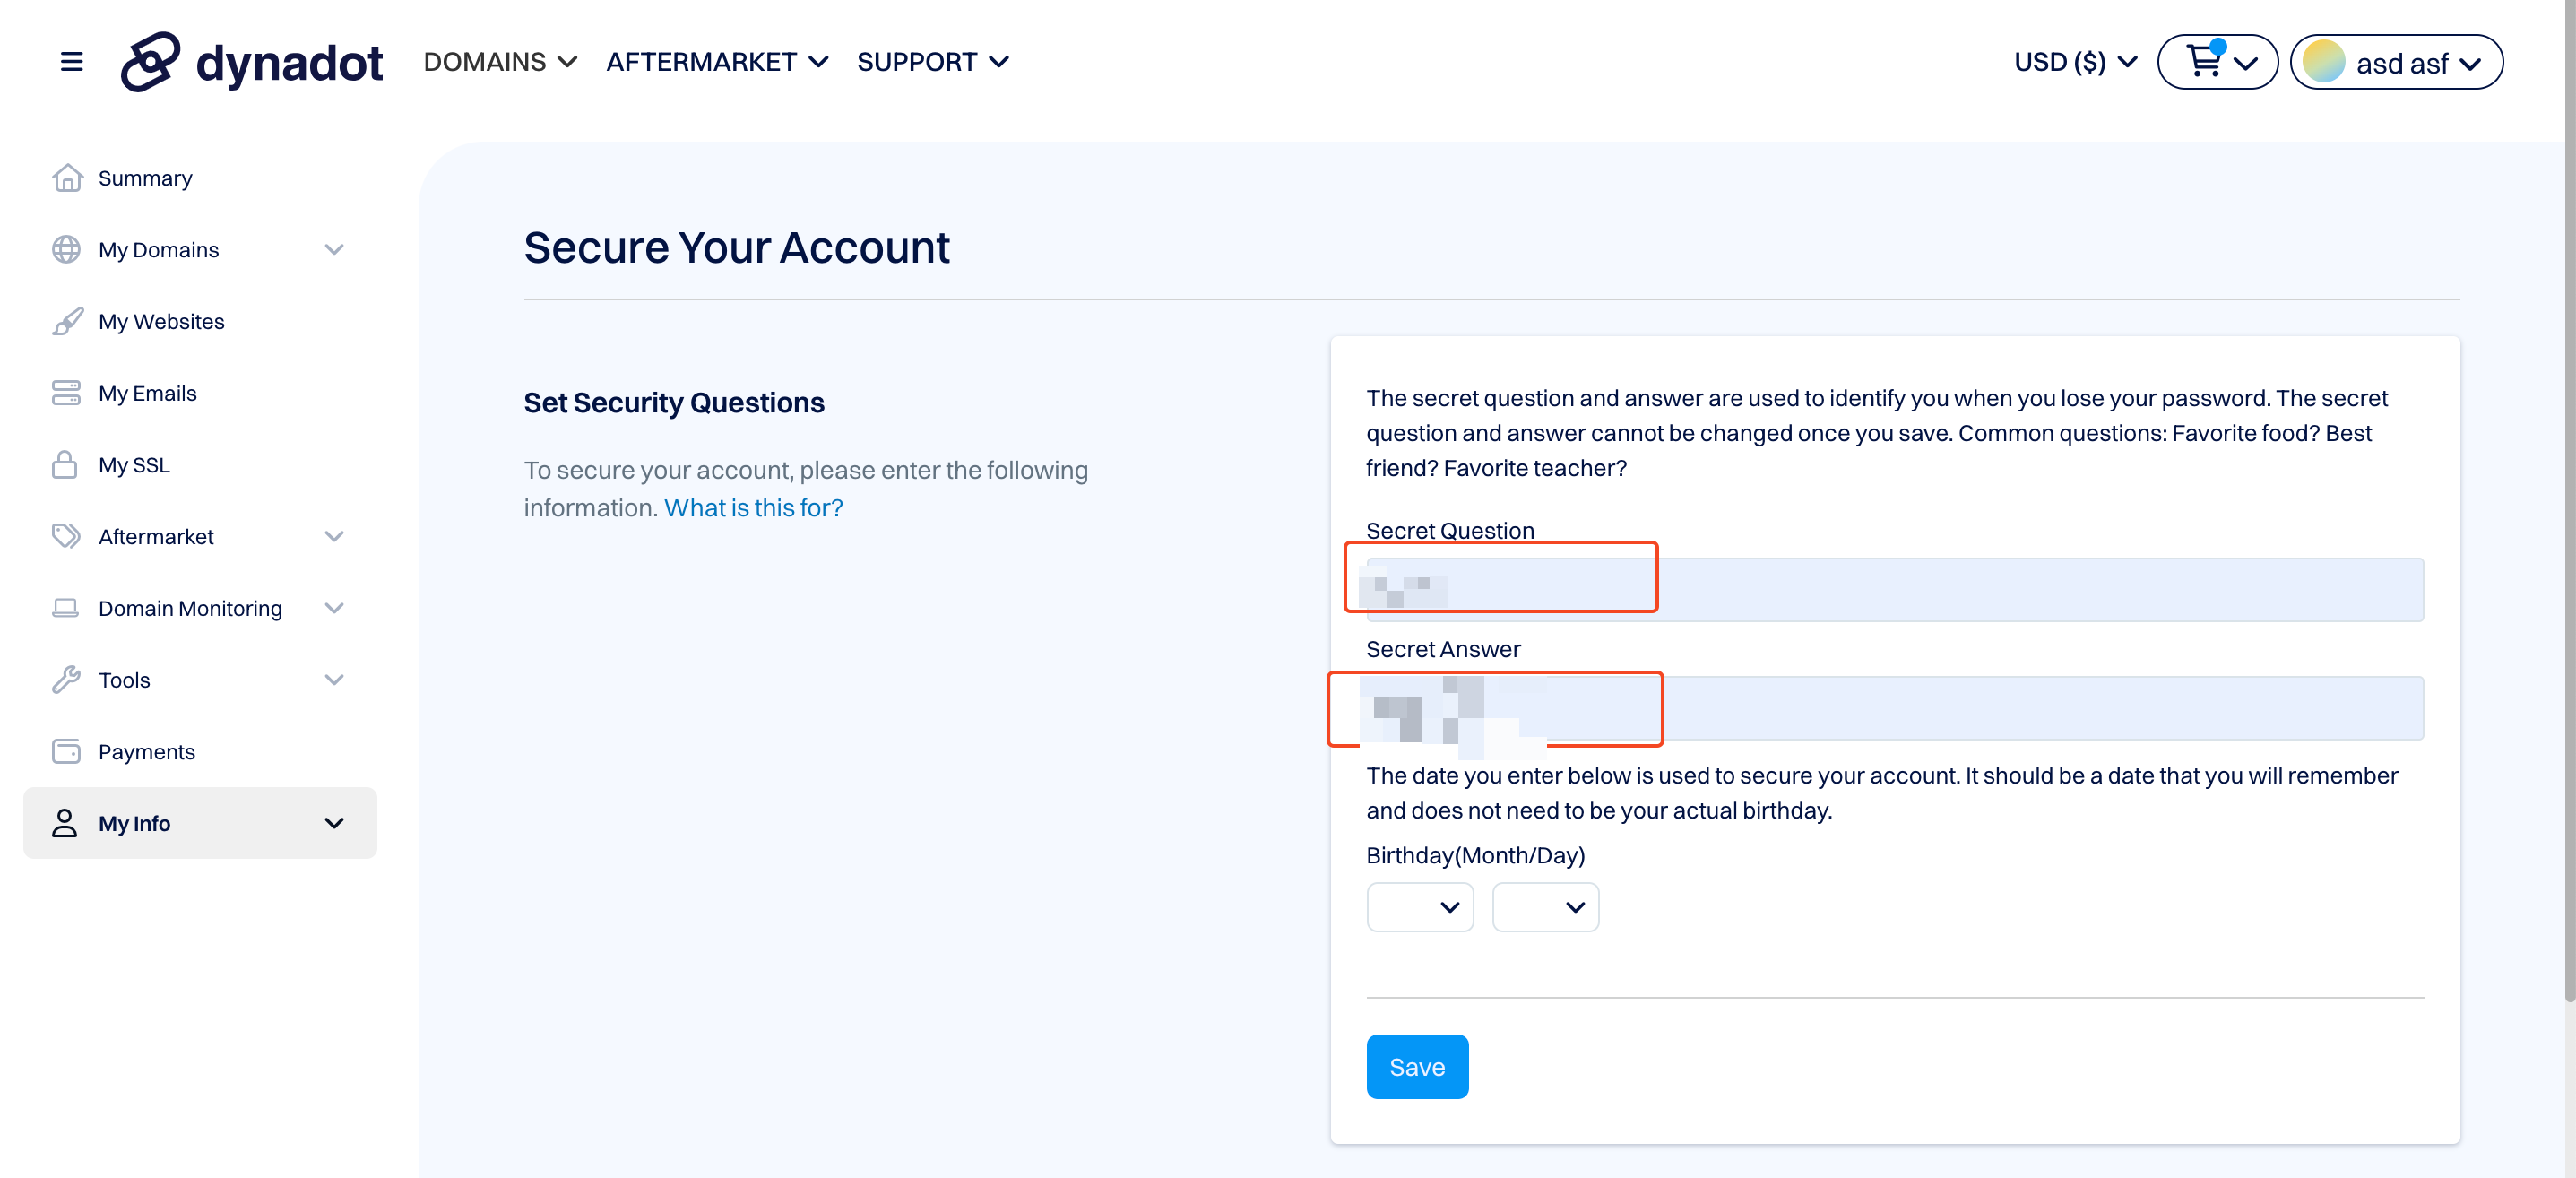The image size is (2576, 1178).
Task: Expand the Domain Monitoring chevron
Action: click(x=334, y=608)
